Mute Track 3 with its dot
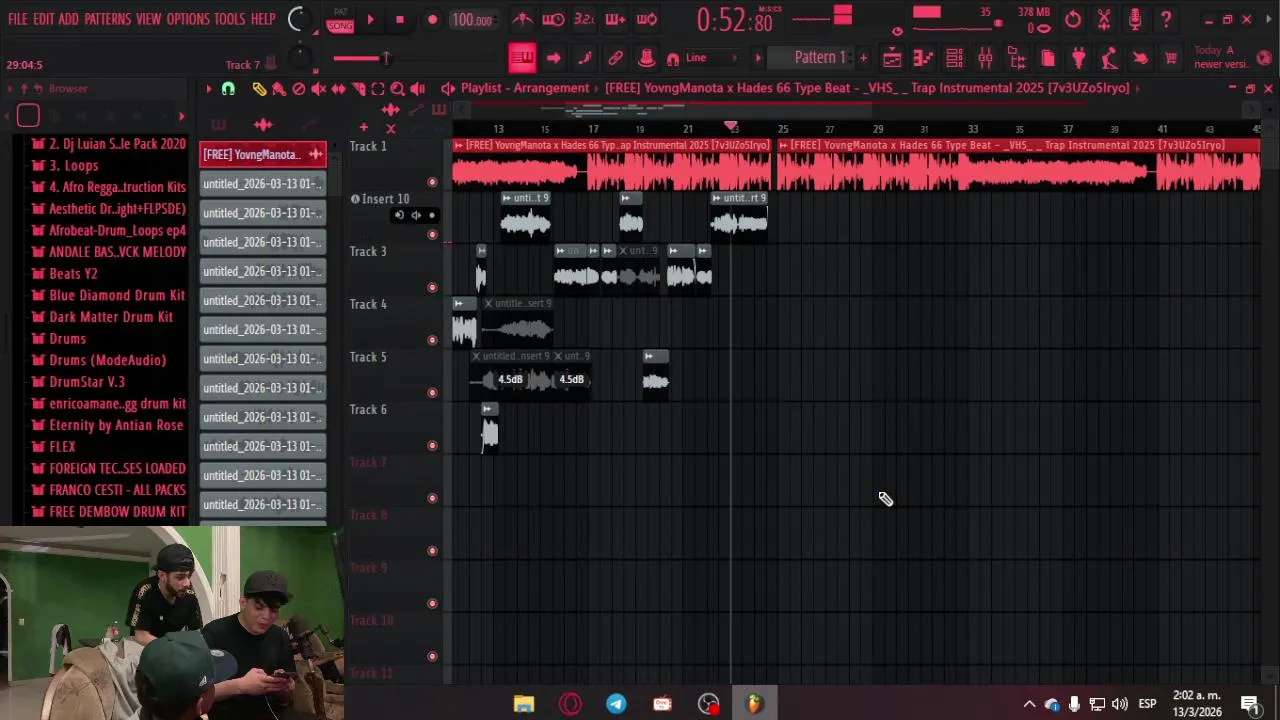Viewport: 1280px width, 720px height. 432,288
